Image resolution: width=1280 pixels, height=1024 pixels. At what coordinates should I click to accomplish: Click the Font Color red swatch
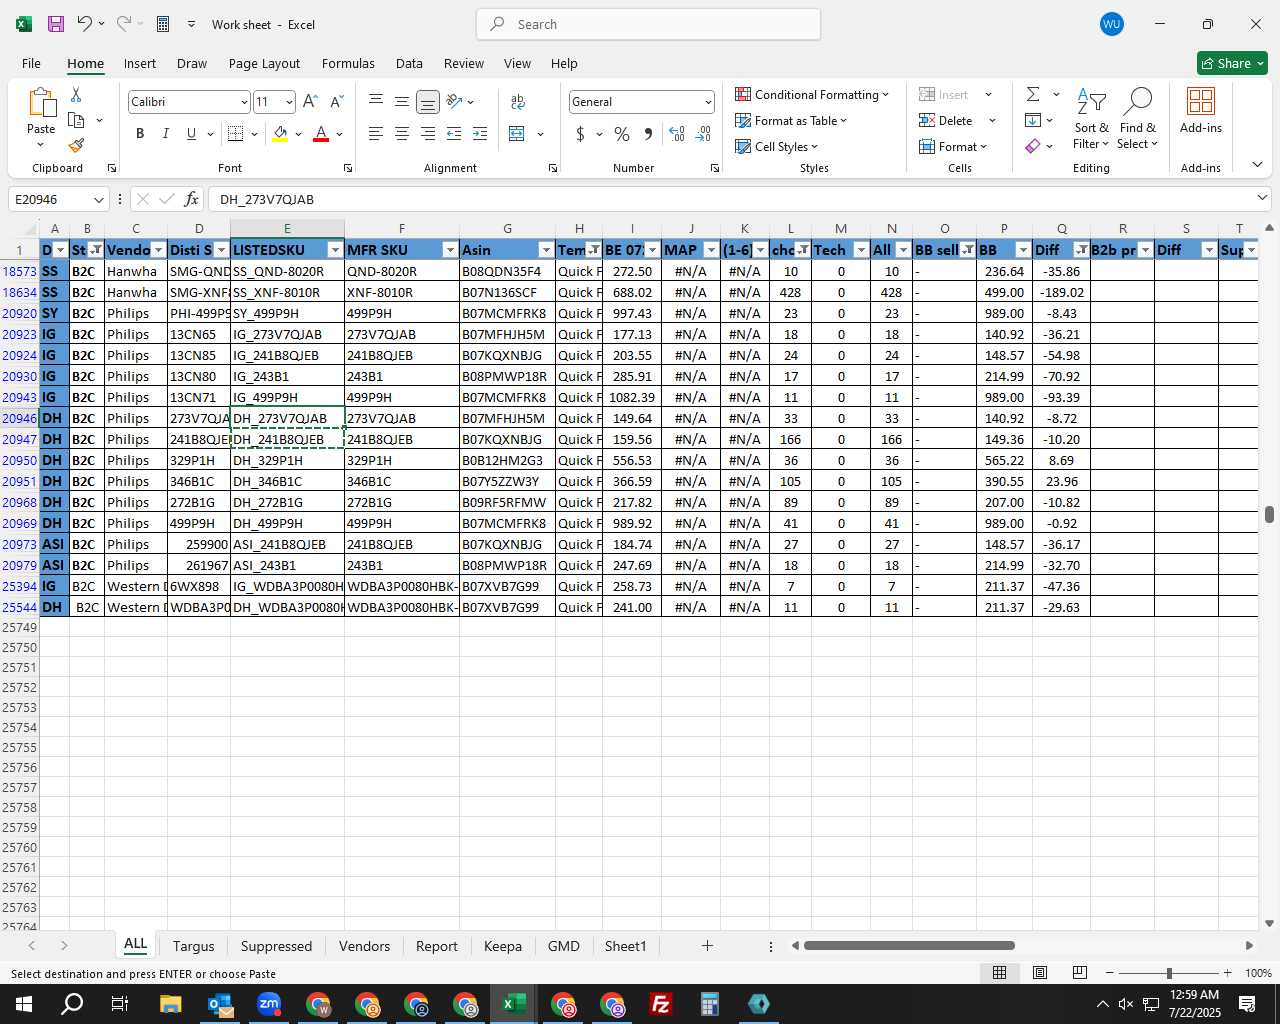point(321,134)
